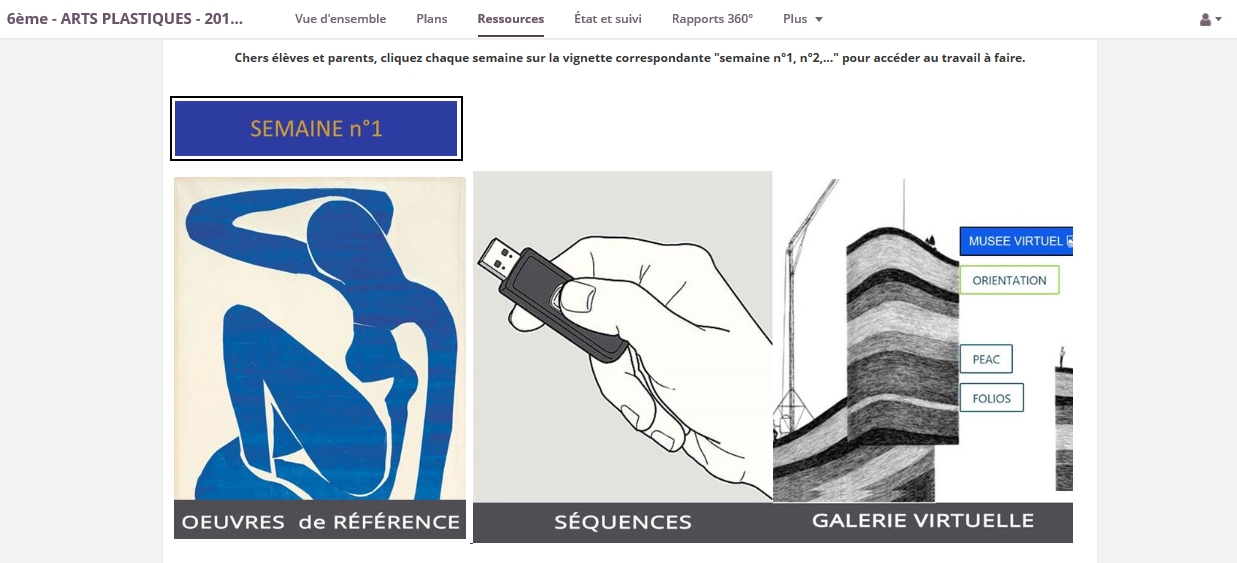Open the Plans tab
Screen dimensions: 1237x563
(x=432, y=19)
